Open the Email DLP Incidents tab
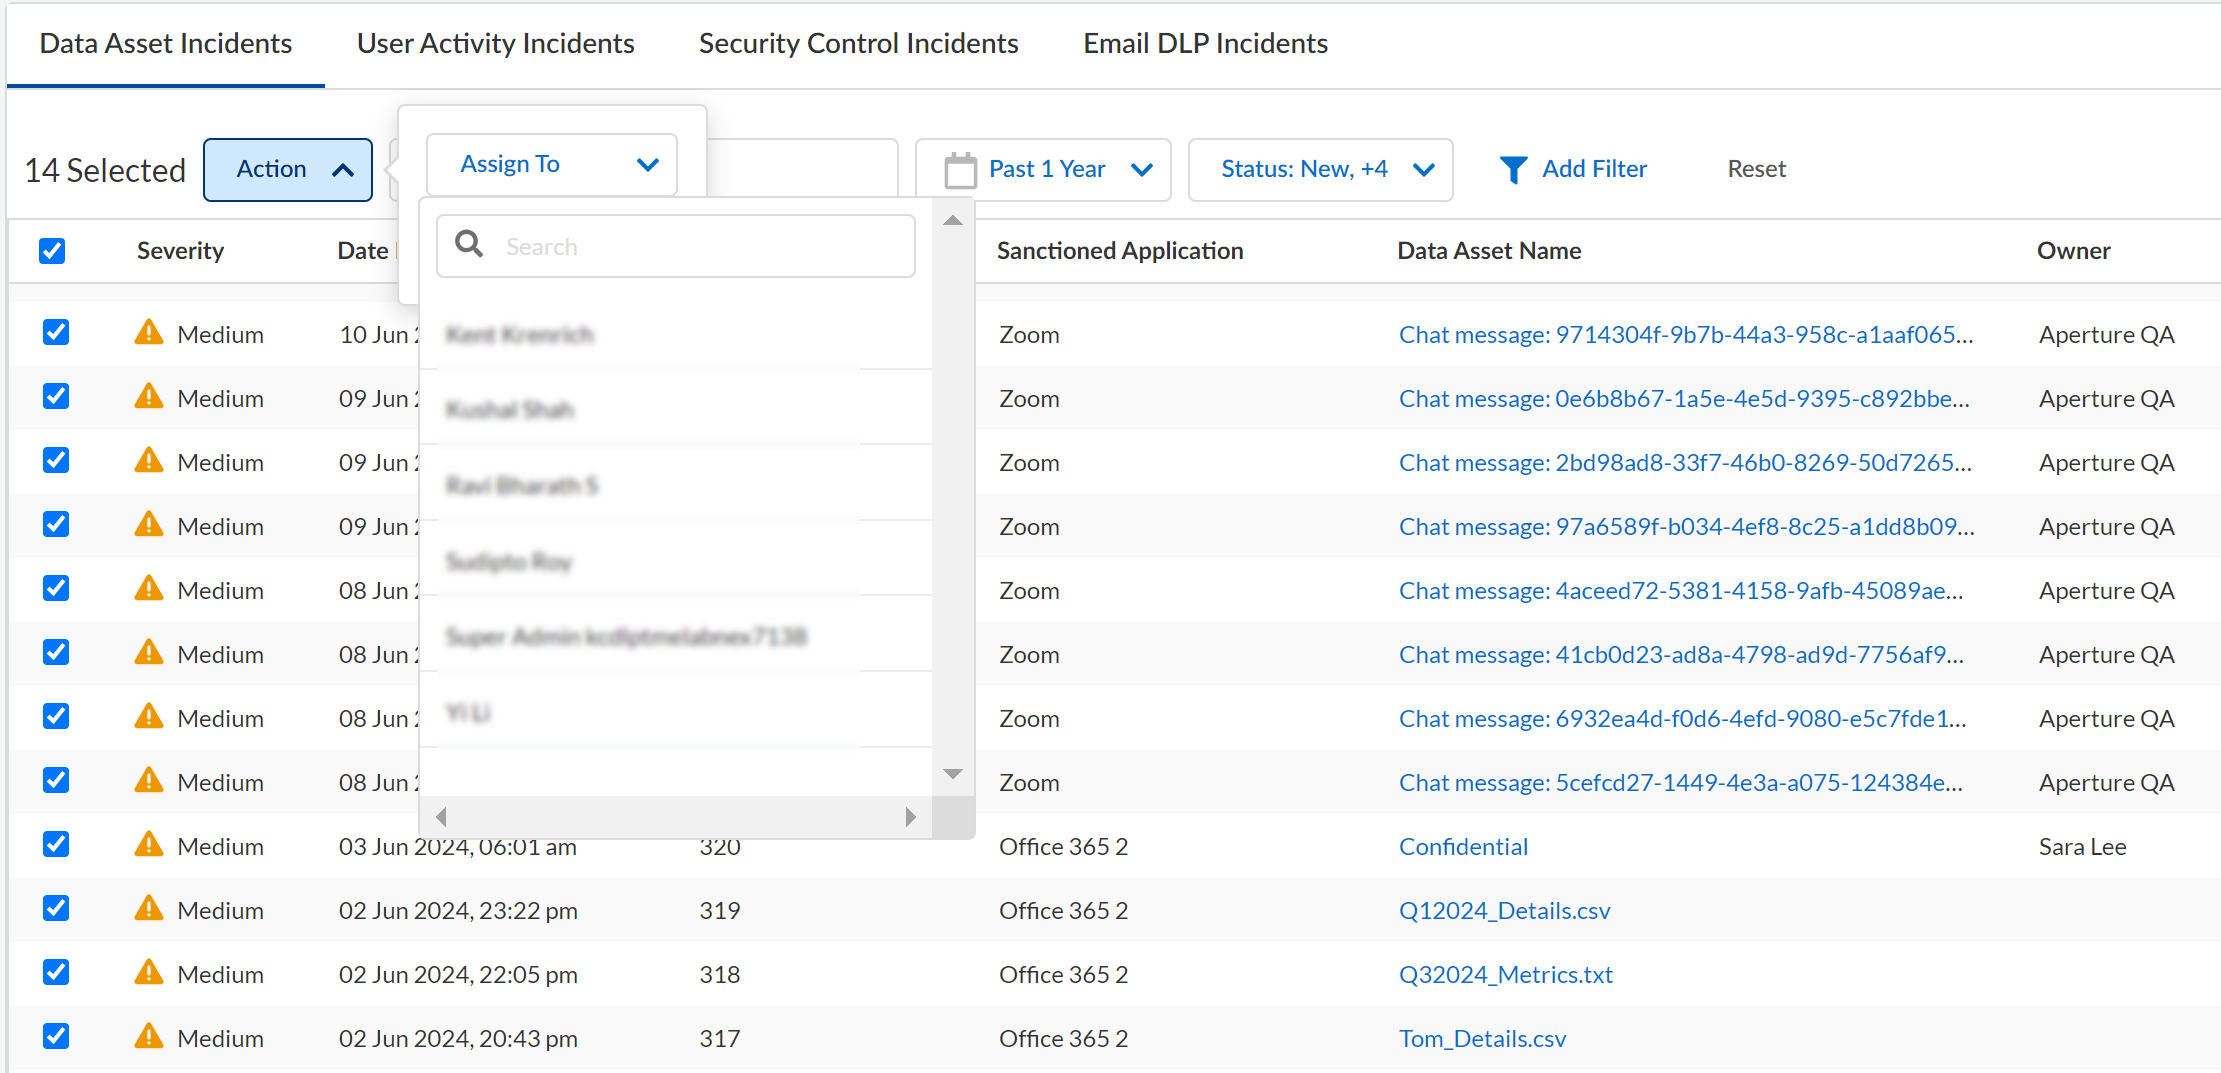This screenshot has height=1073, width=2221. (1205, 44)
